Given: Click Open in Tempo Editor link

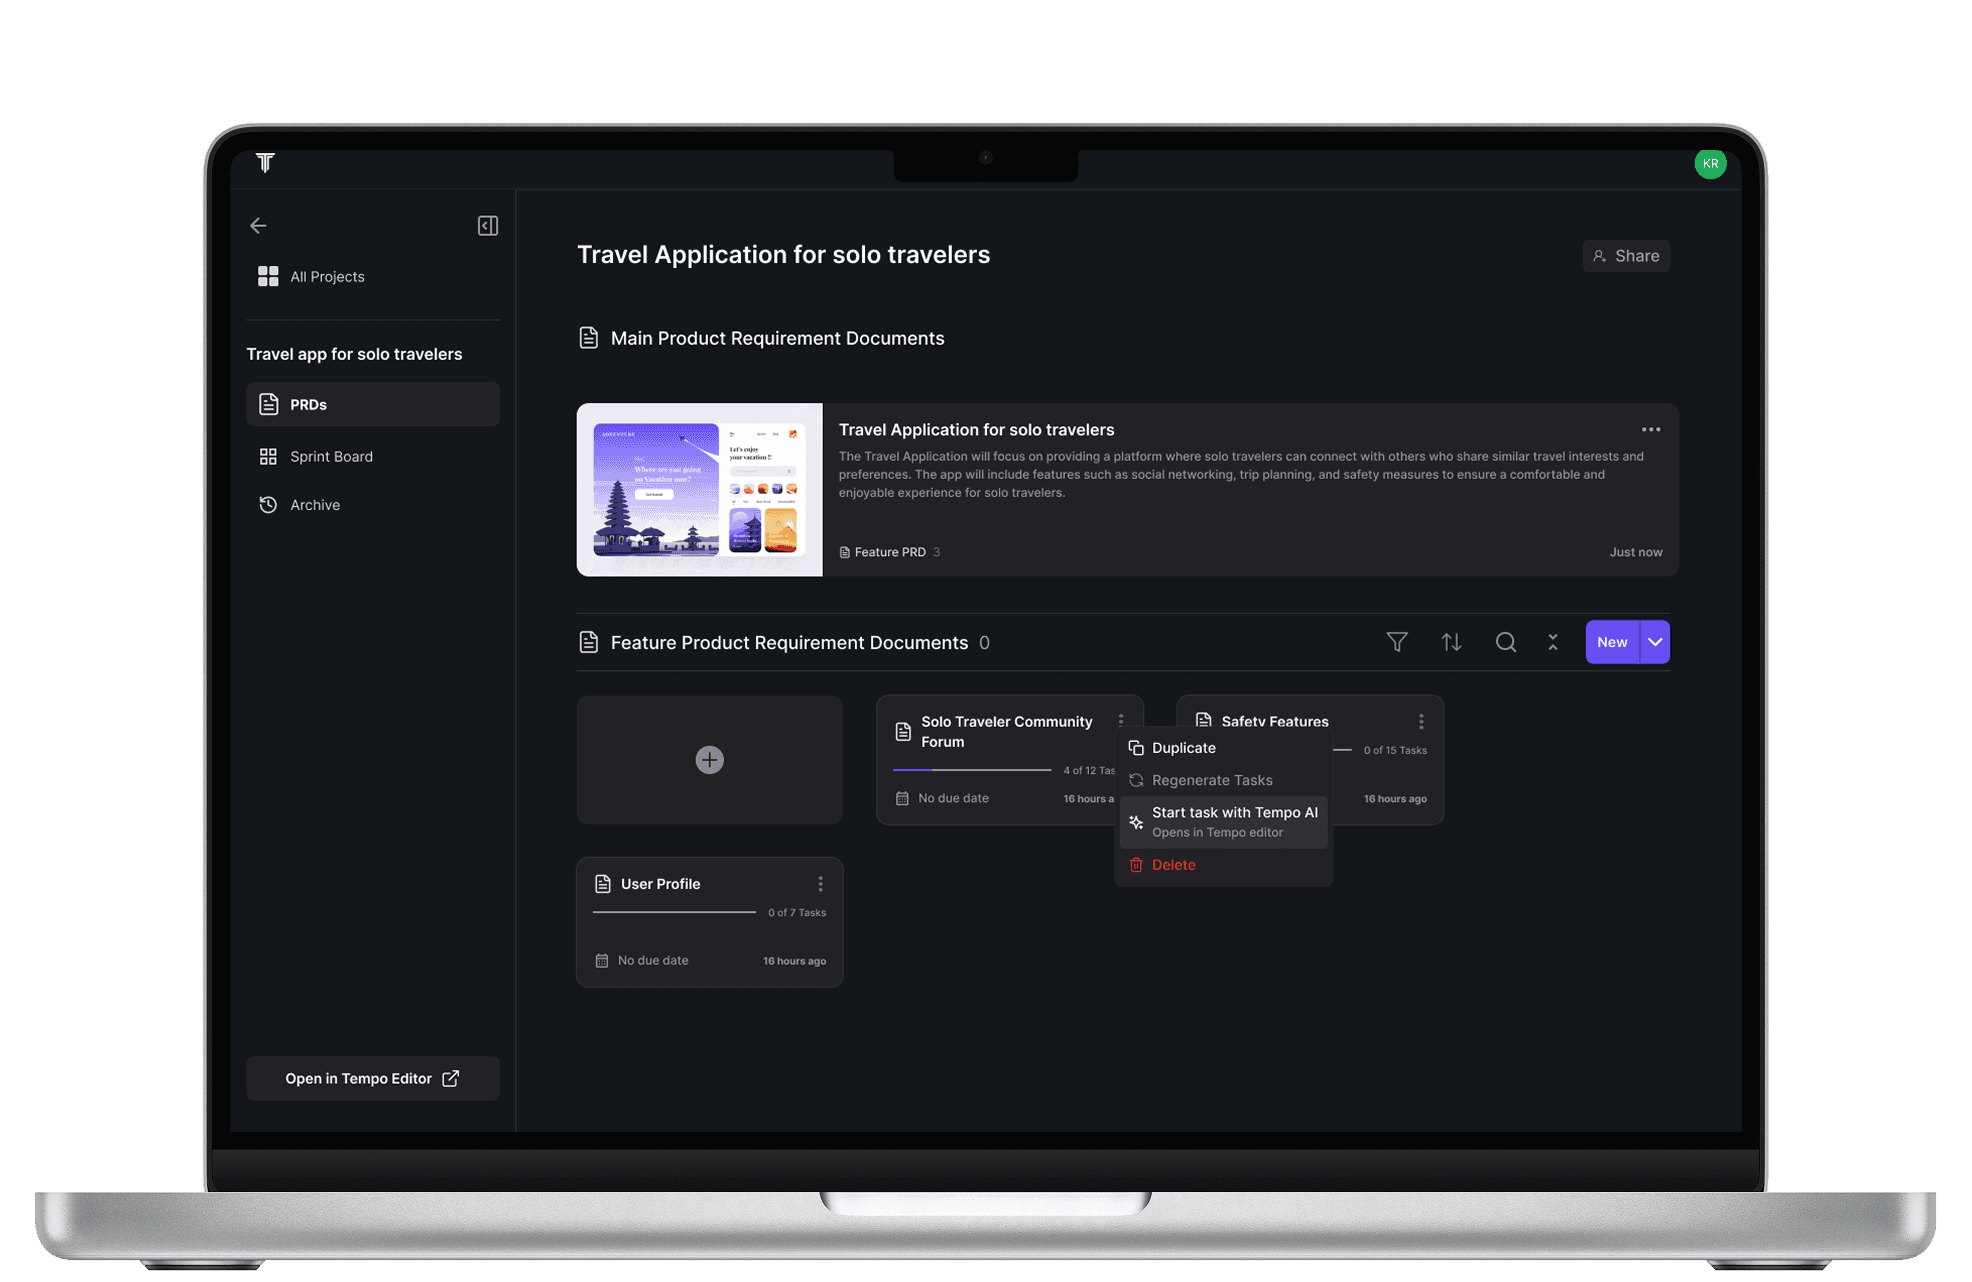Looking at the screenshot, I should tap(372, 1078).
